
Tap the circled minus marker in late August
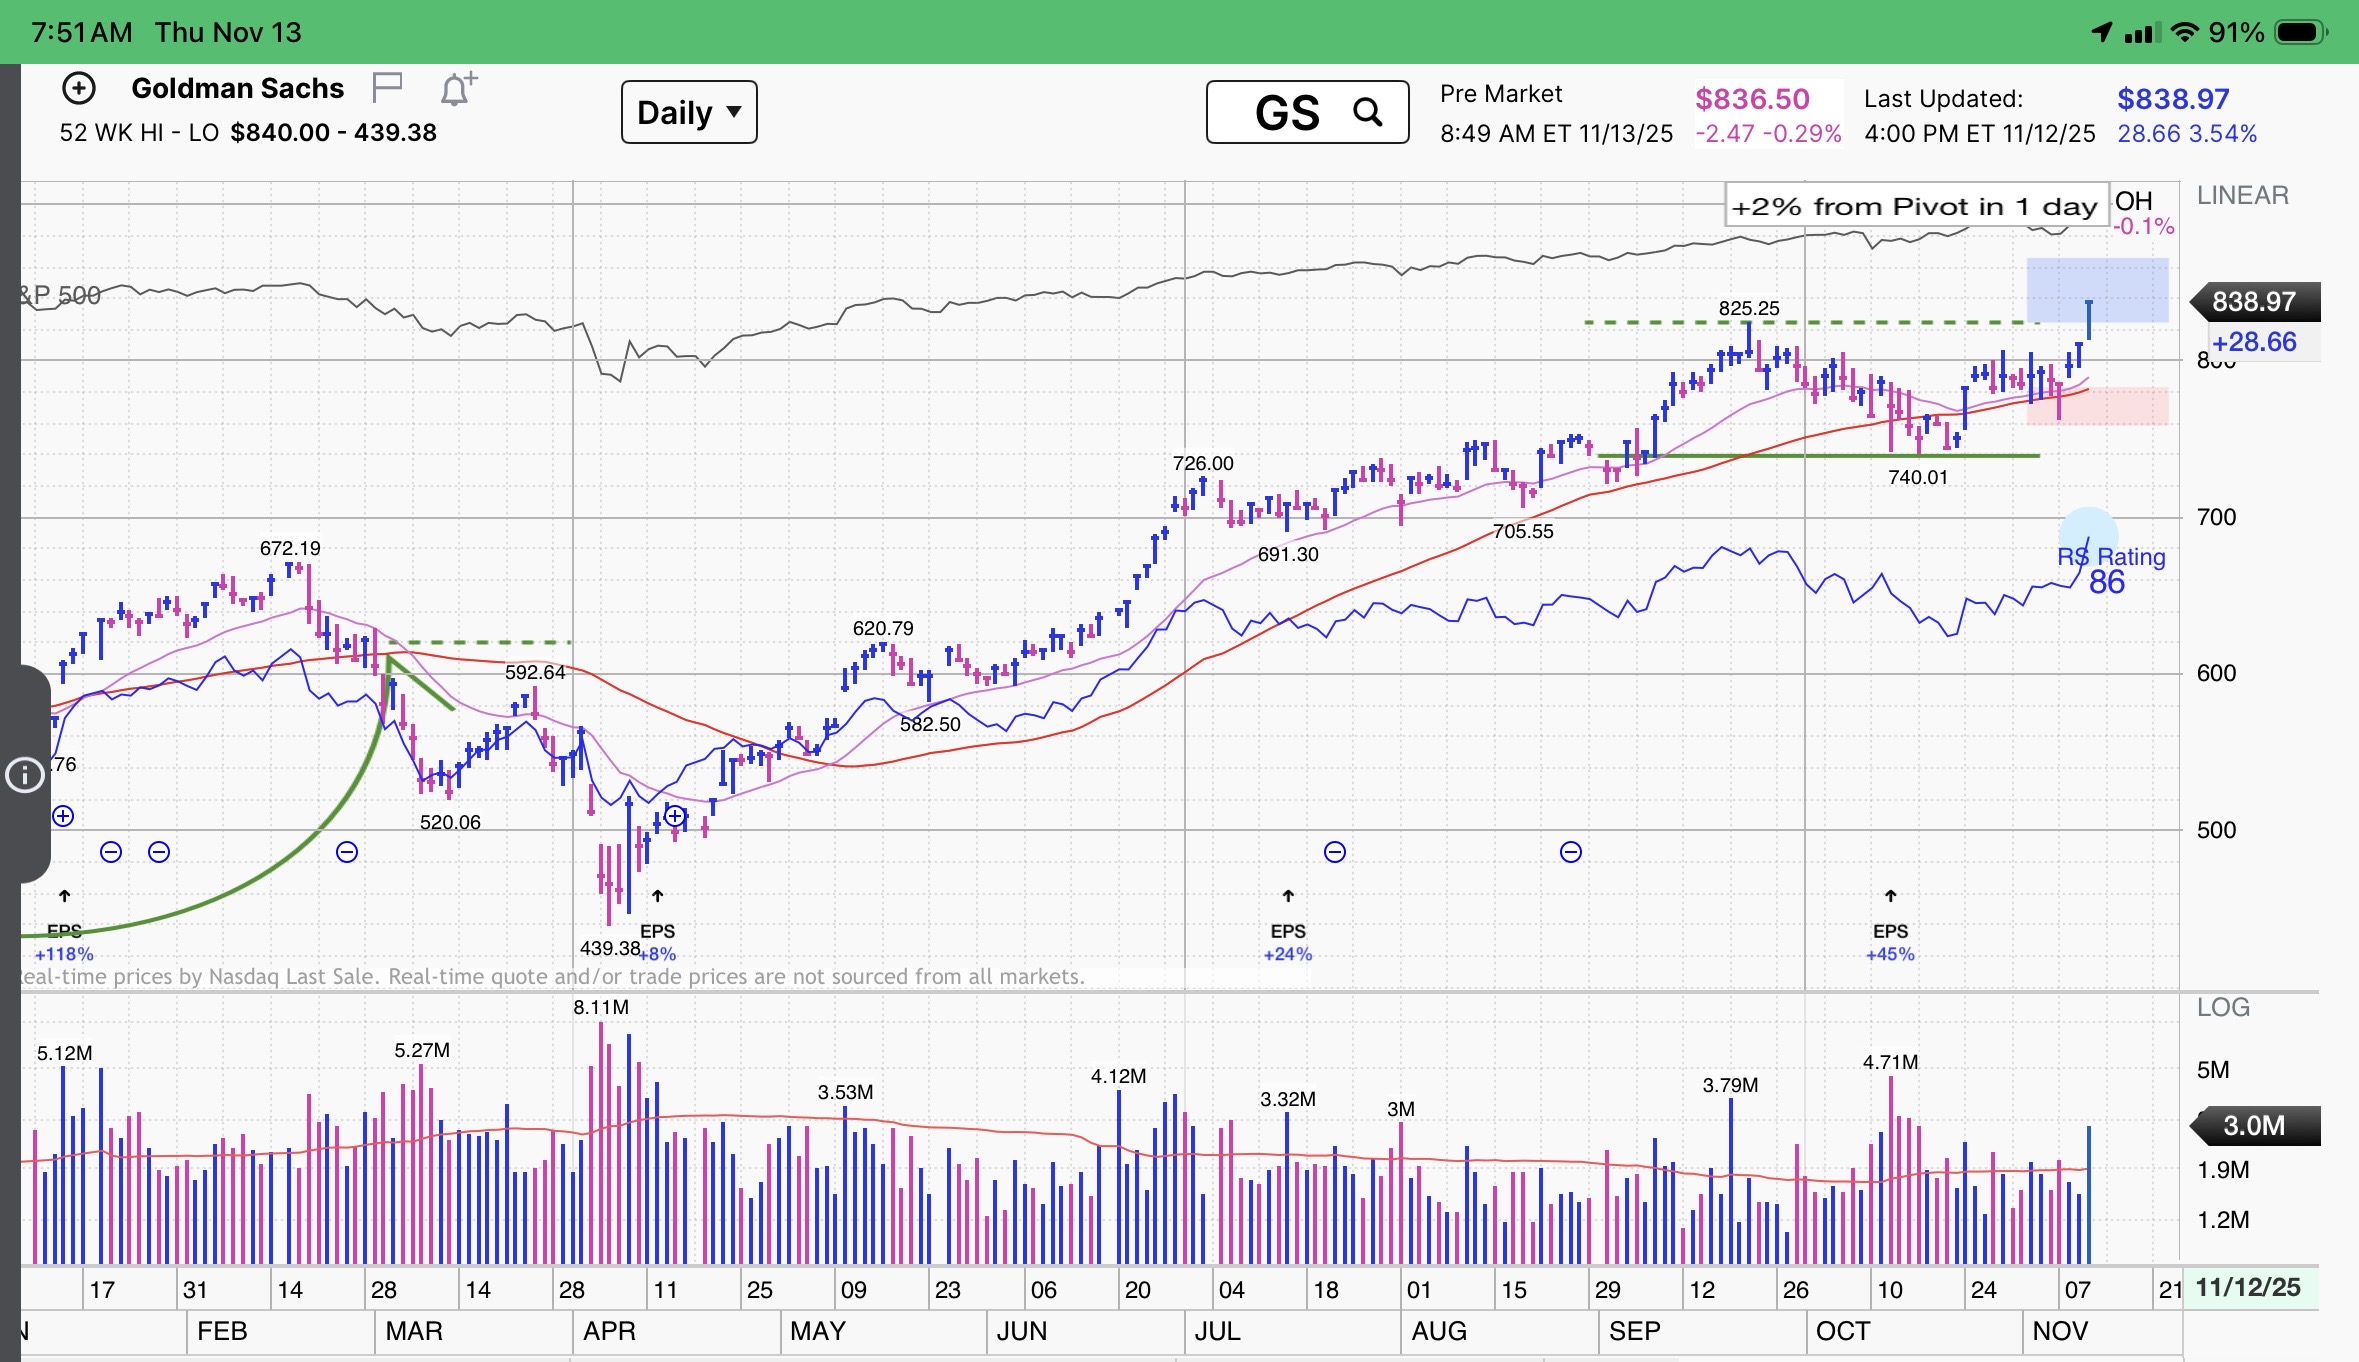1571,852
